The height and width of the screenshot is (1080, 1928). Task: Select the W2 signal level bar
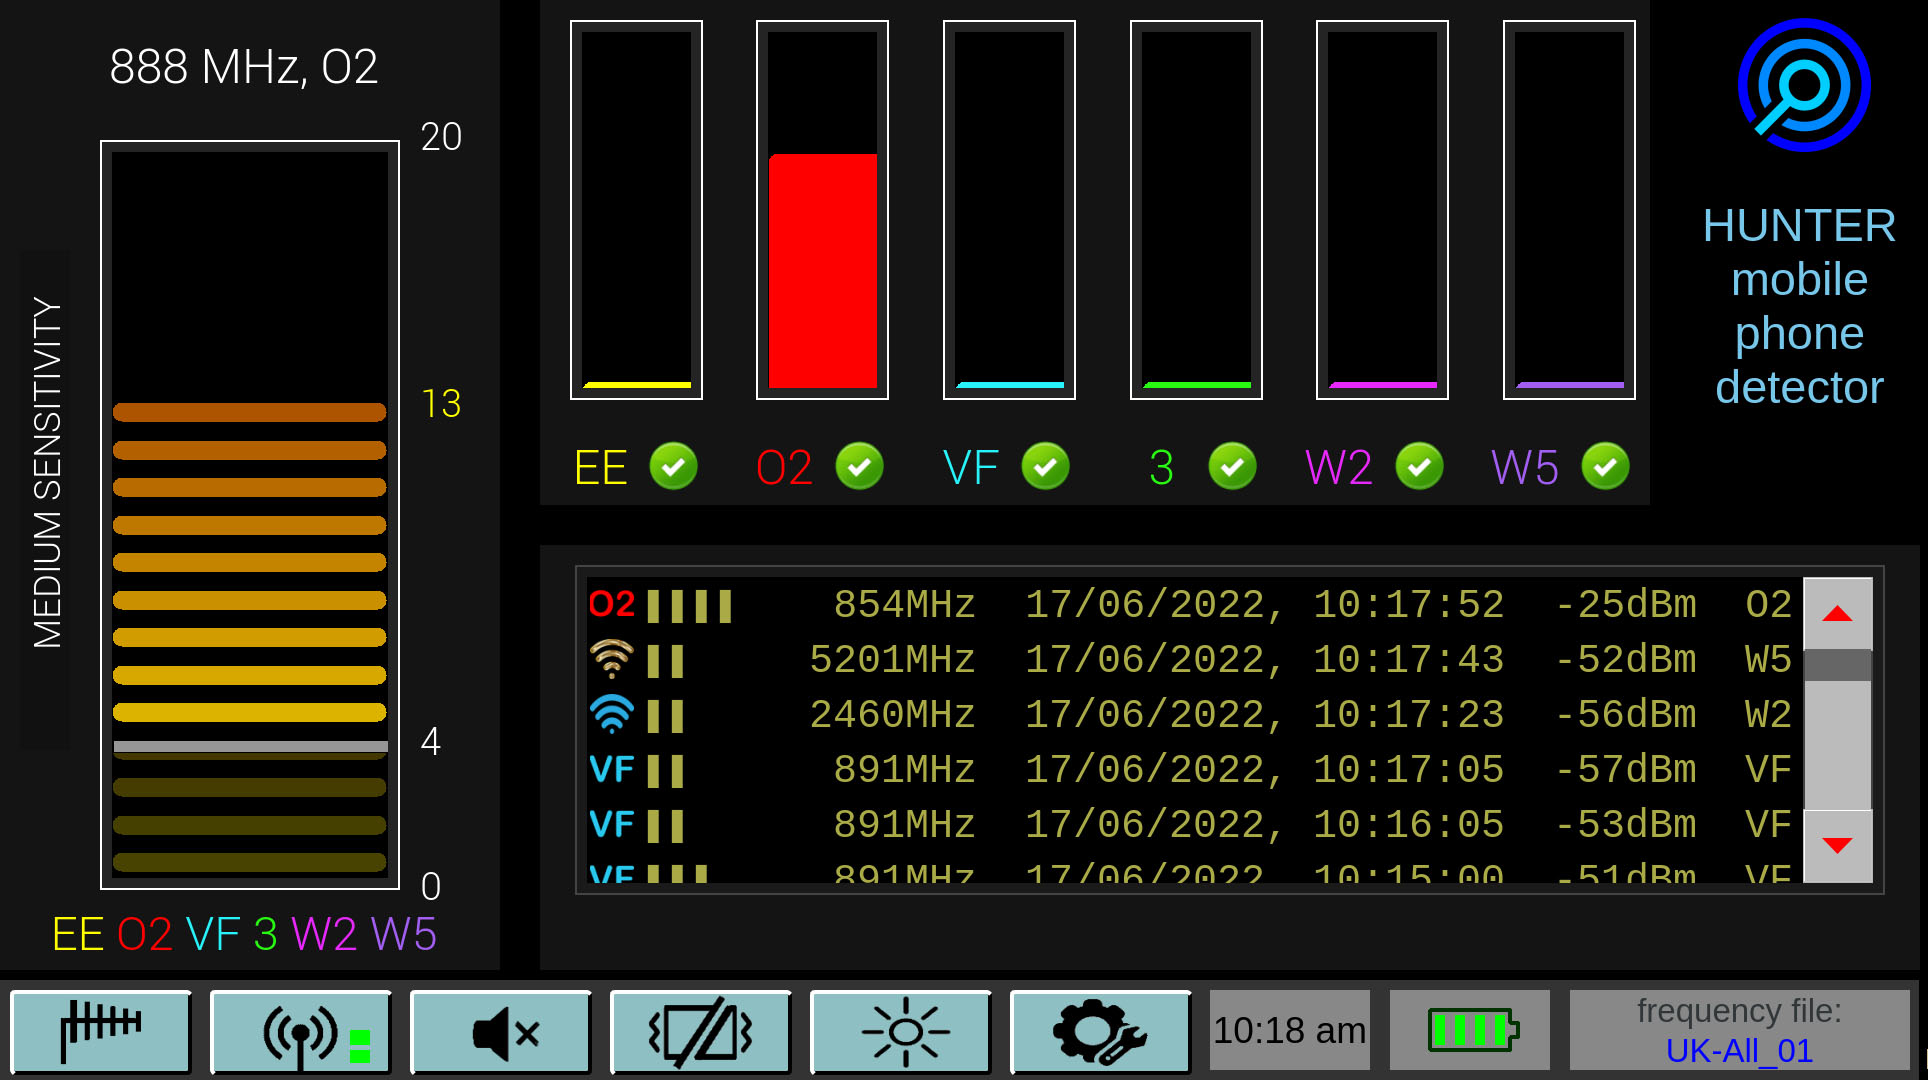coord(1382,210)
